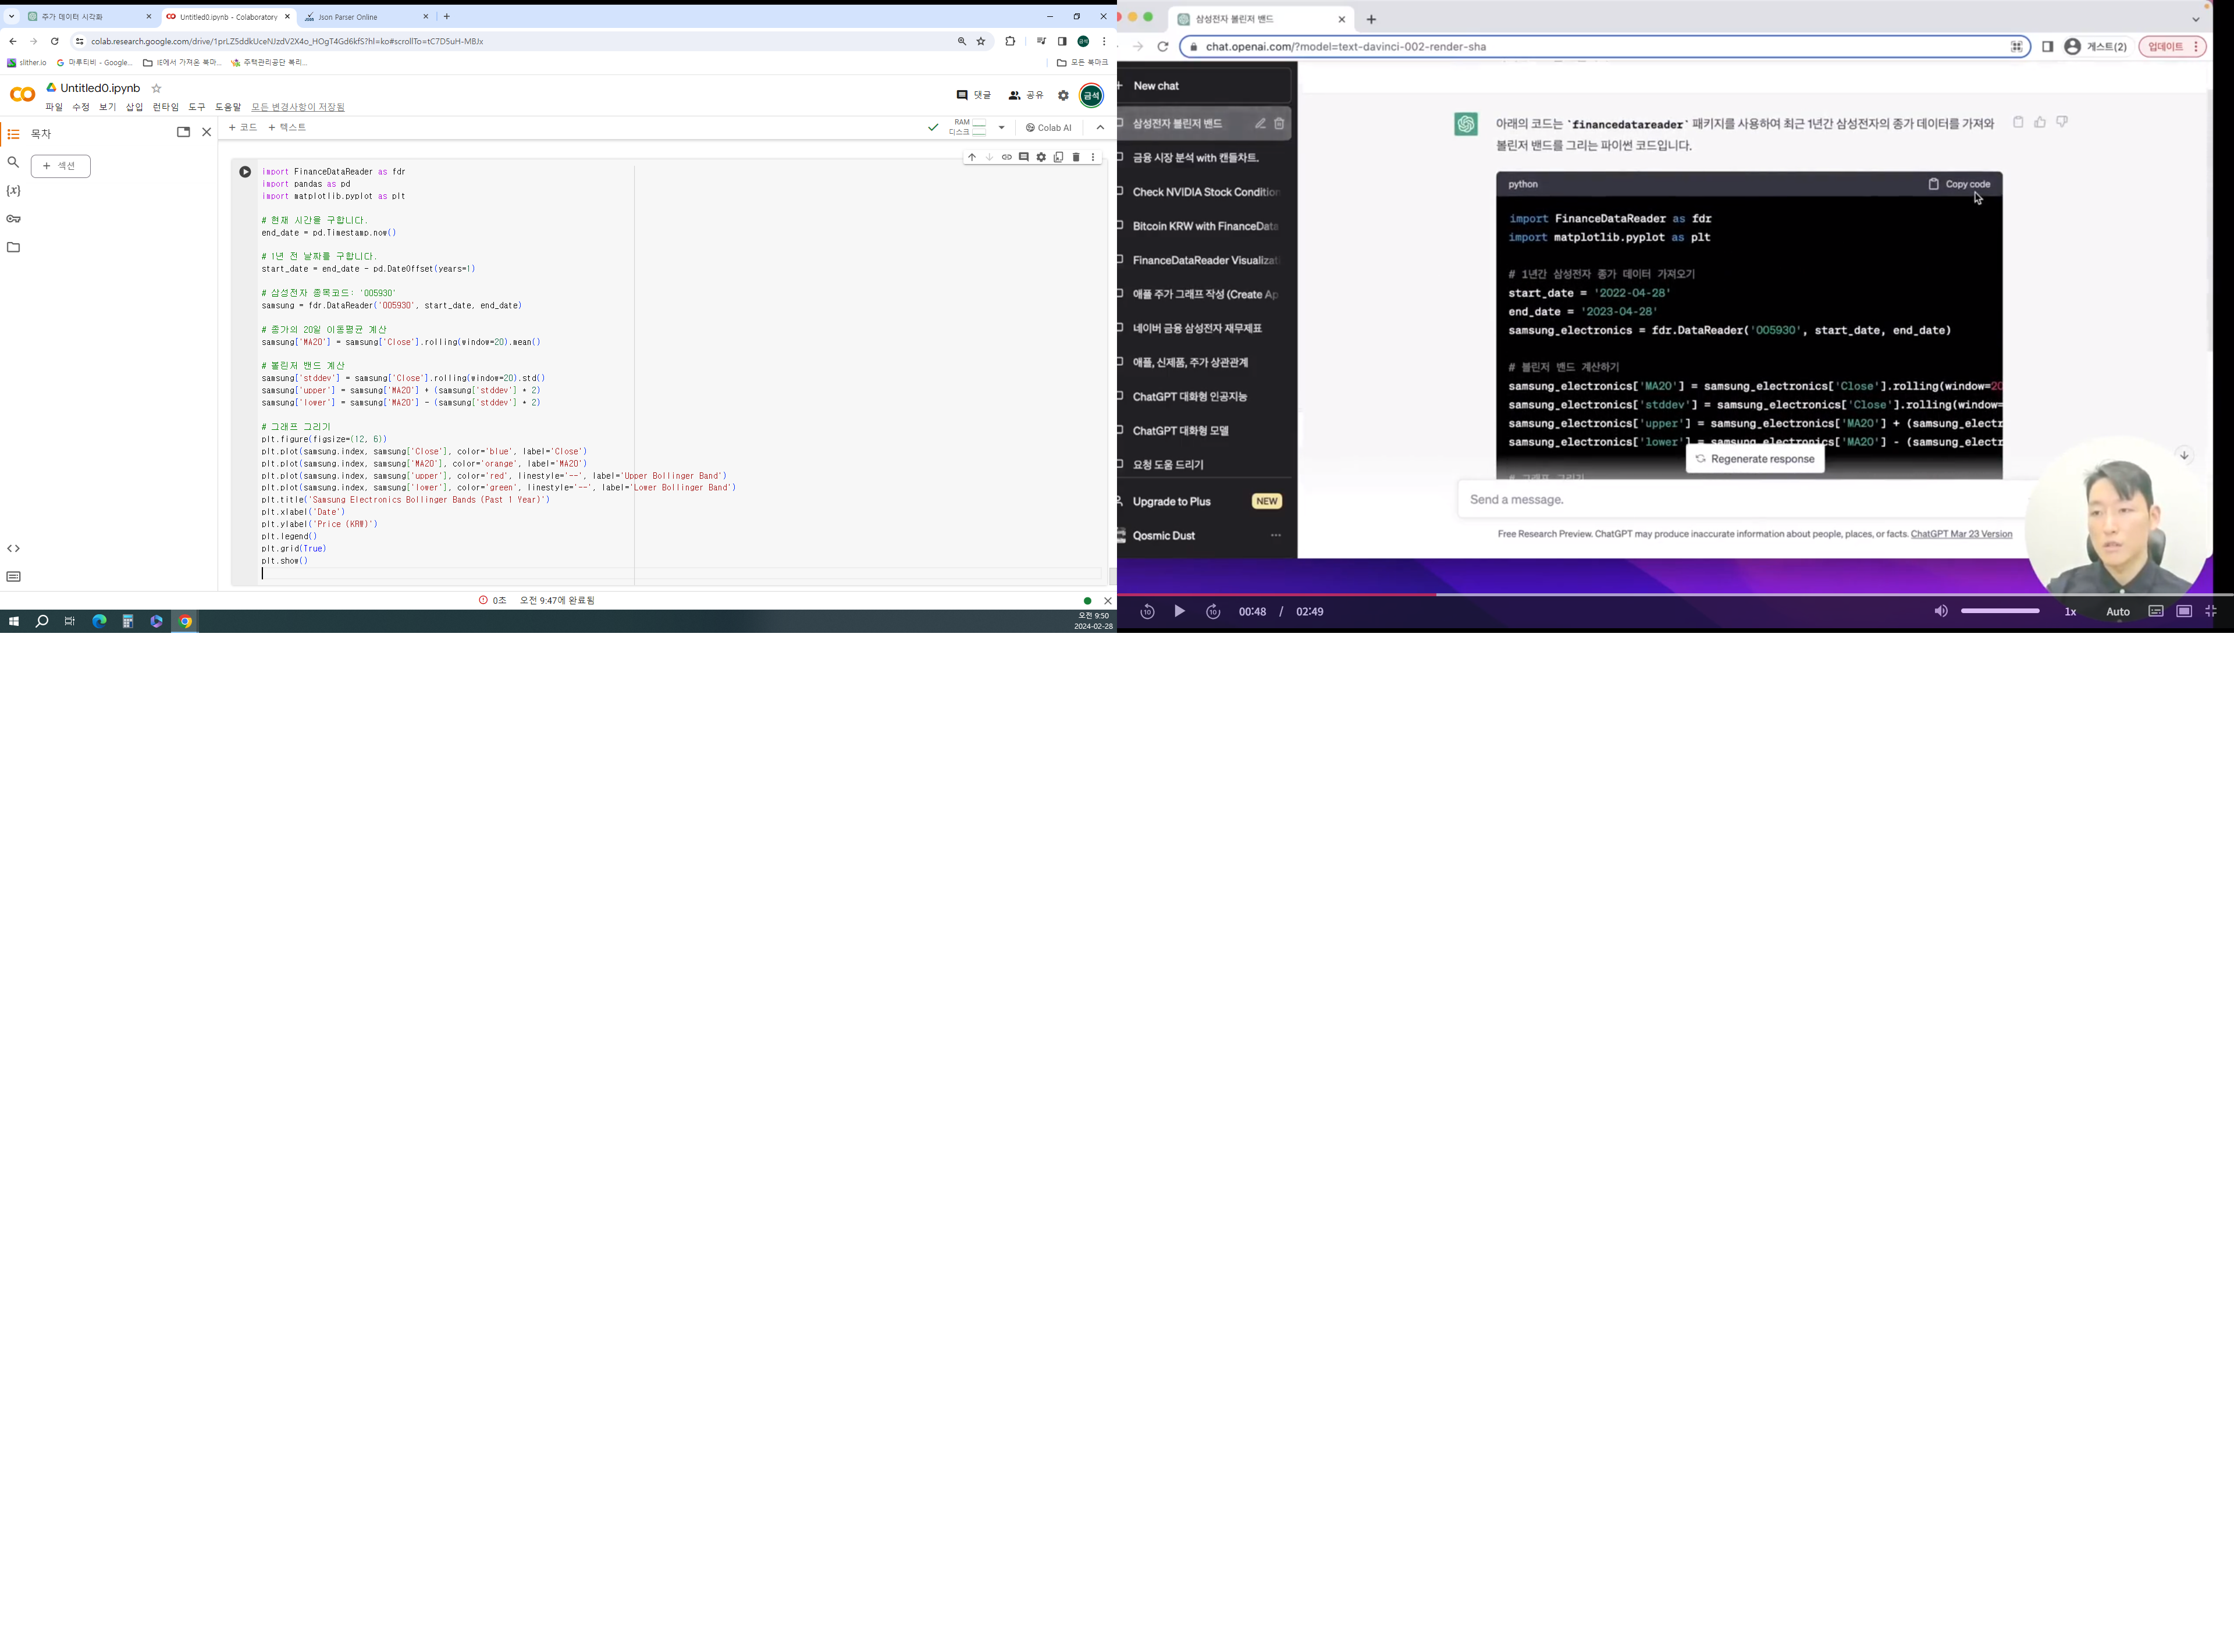Open 런타임 menu in Colab
This screenshot has height=1652, width=2234.
(166, 107)
